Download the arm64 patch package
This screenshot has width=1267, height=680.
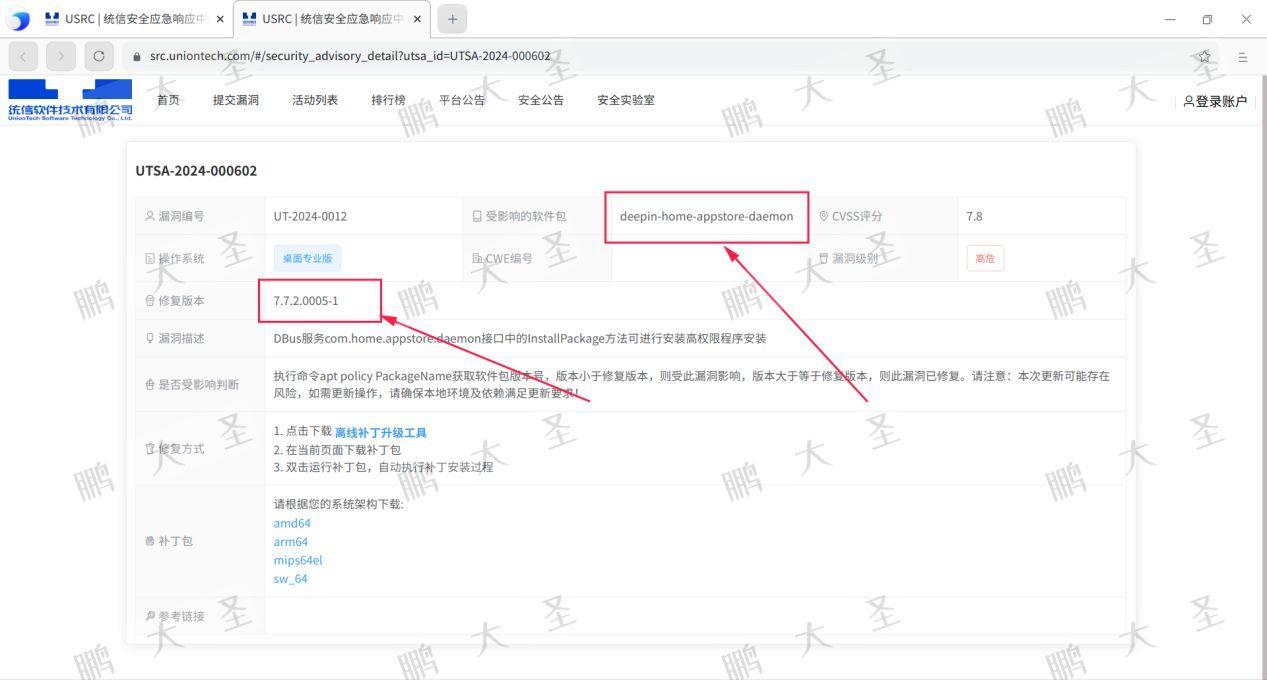pyautogui.click(x=291, y=542)
